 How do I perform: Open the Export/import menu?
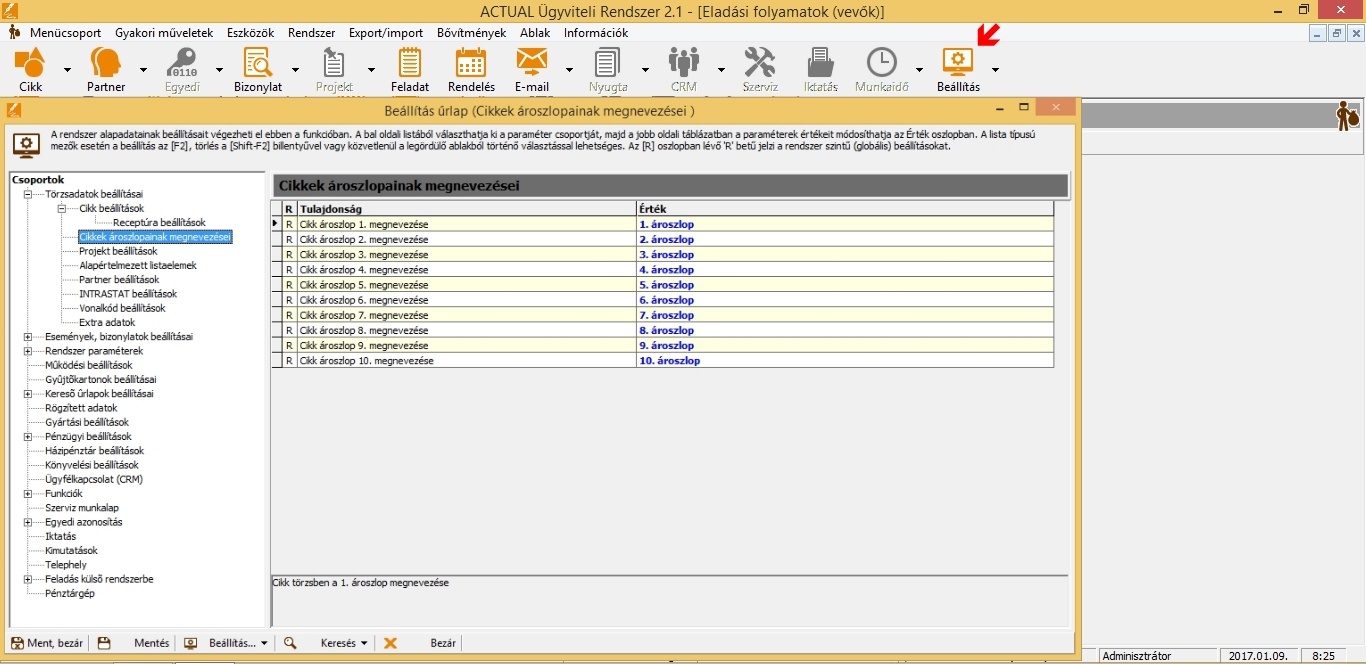[x=386, y=33]
